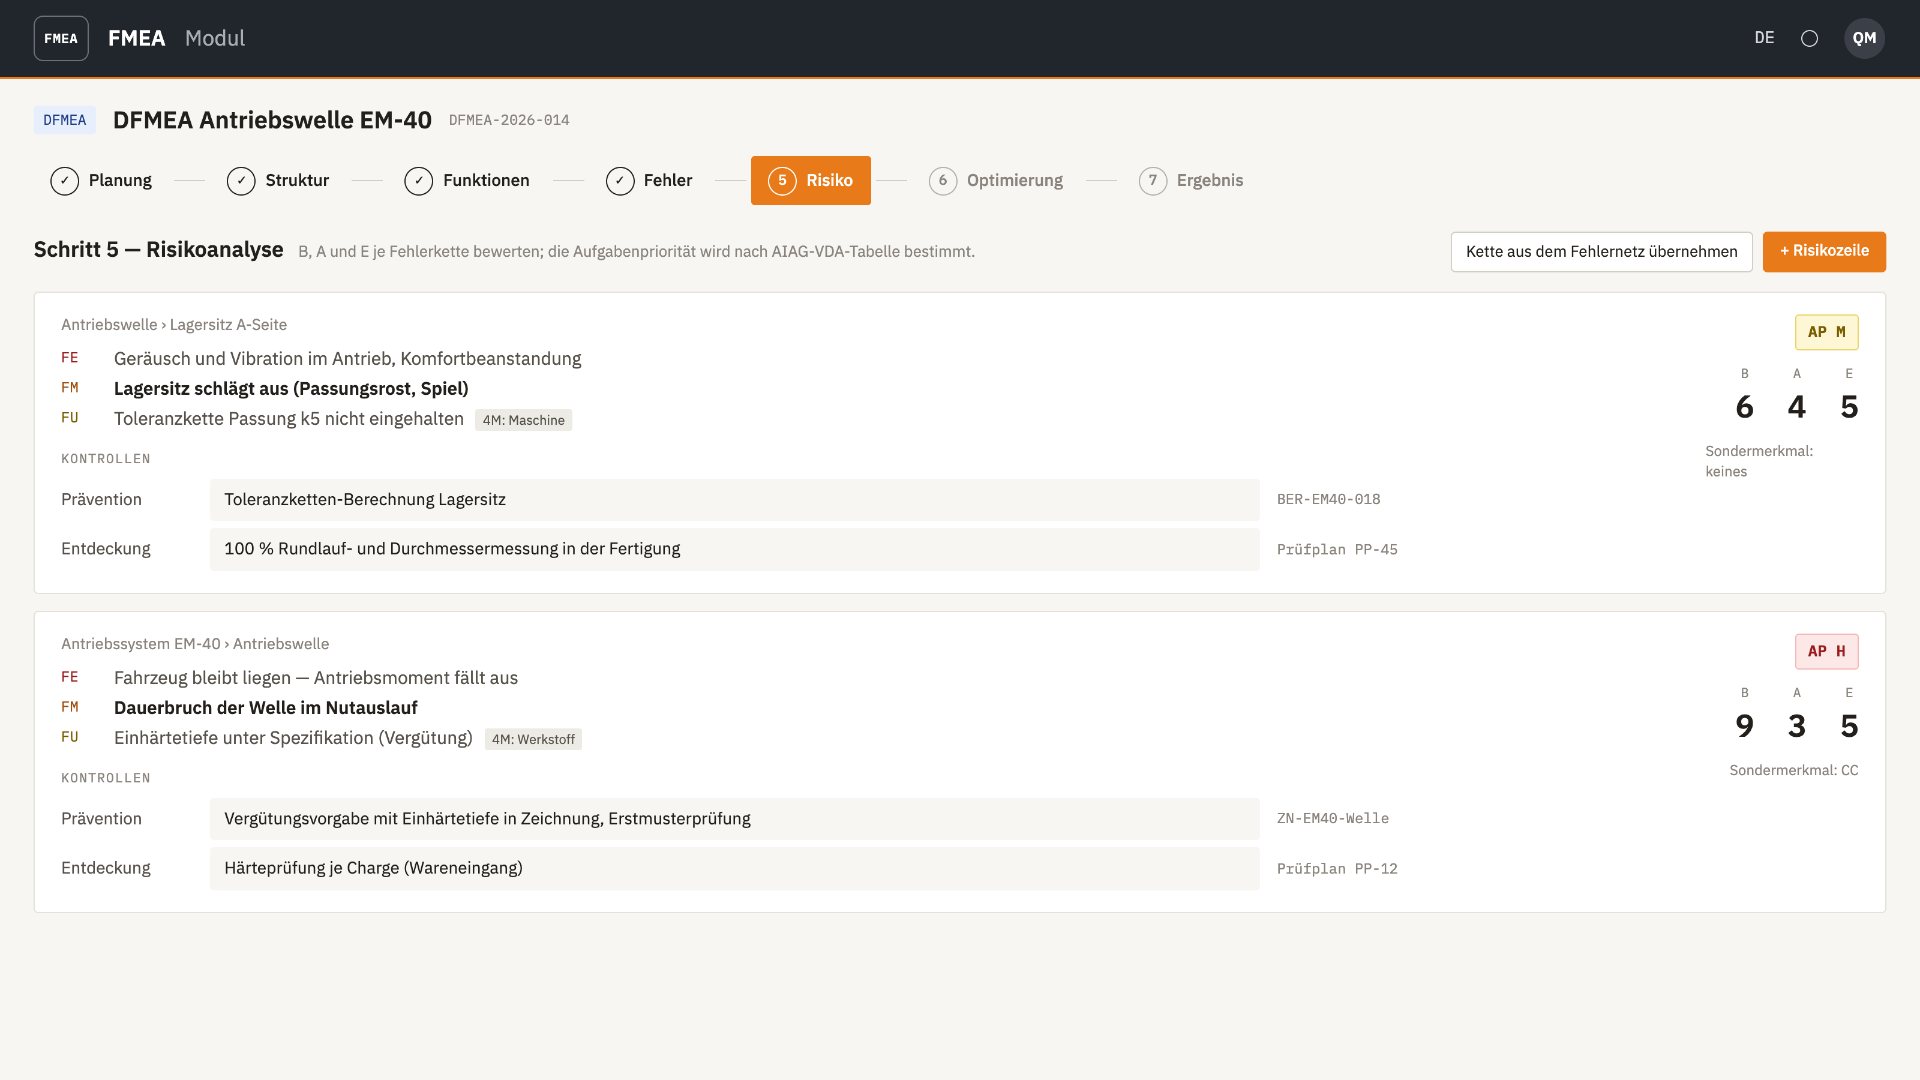Viewport: 1920px width, 1080px height.
Task: Open reference BER-EM40-018
Action: point(1328,500)
